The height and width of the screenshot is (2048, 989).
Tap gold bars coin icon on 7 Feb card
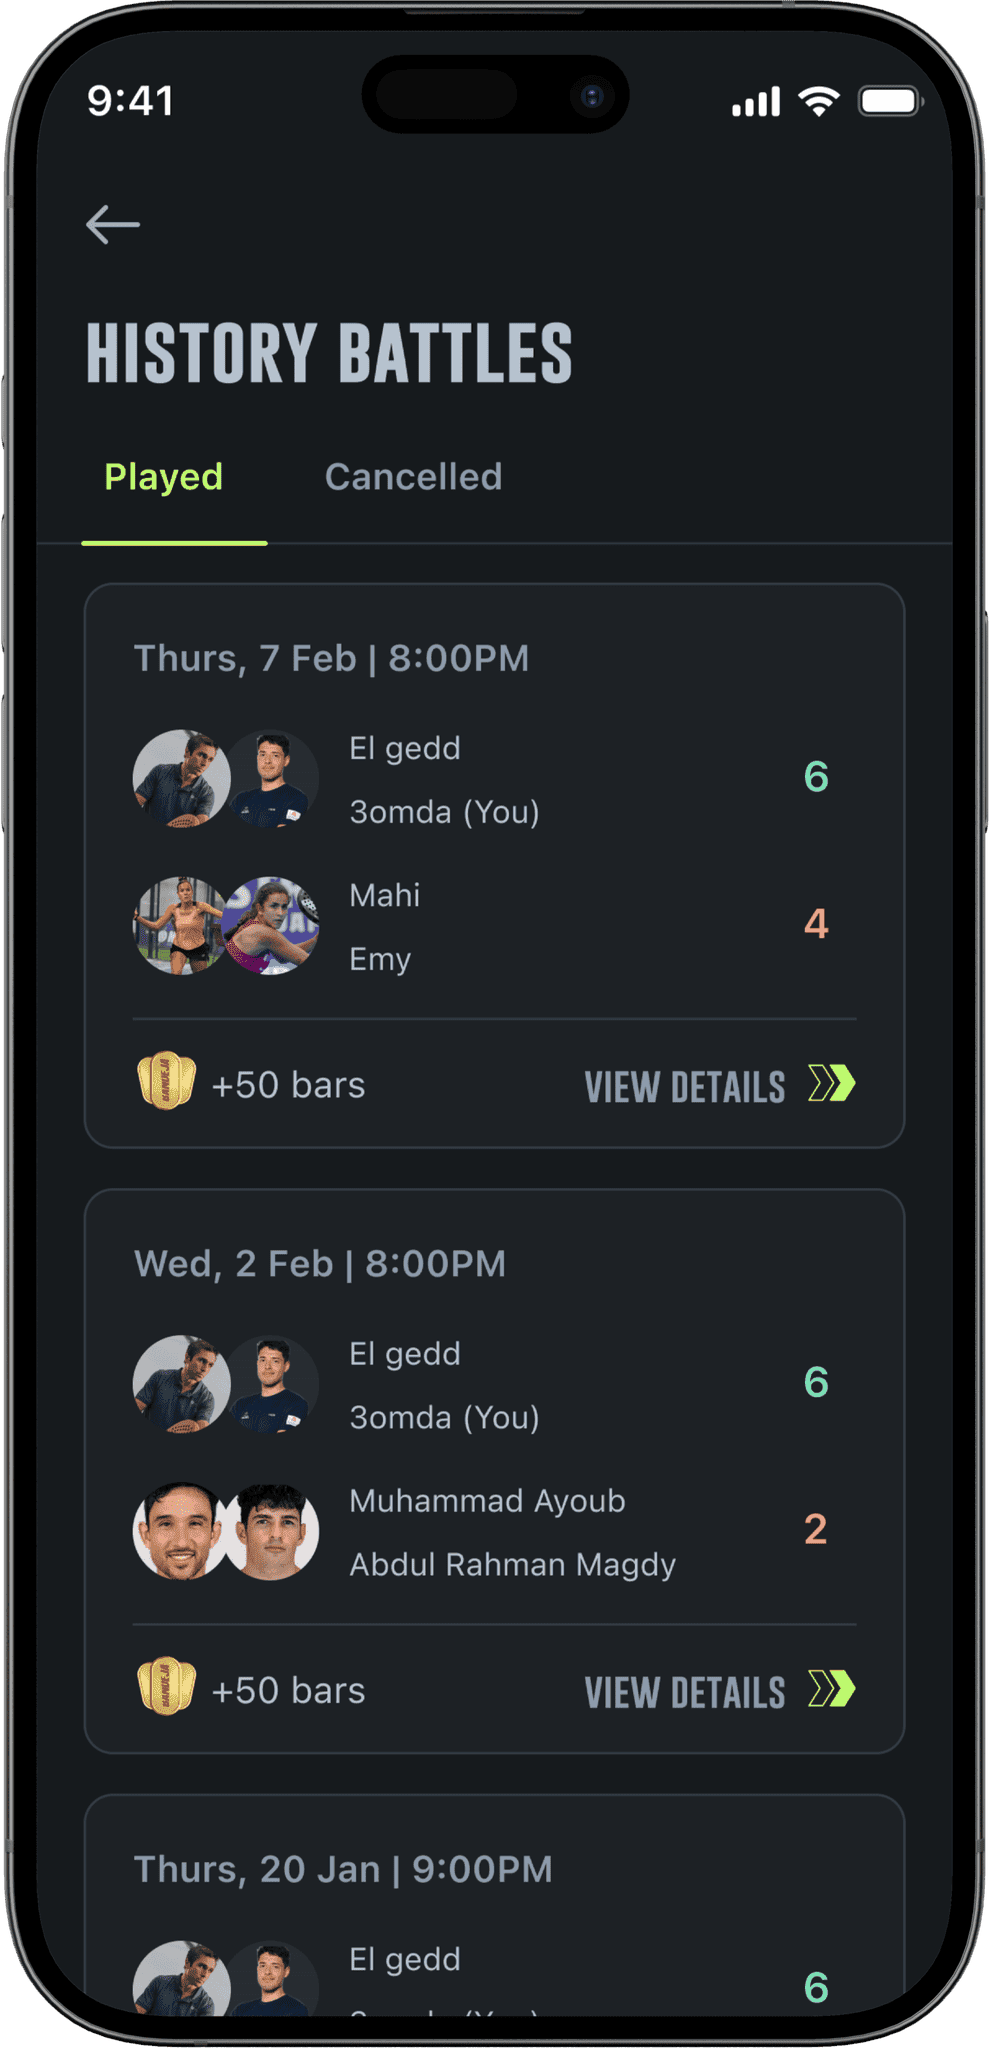(166, 1082)
